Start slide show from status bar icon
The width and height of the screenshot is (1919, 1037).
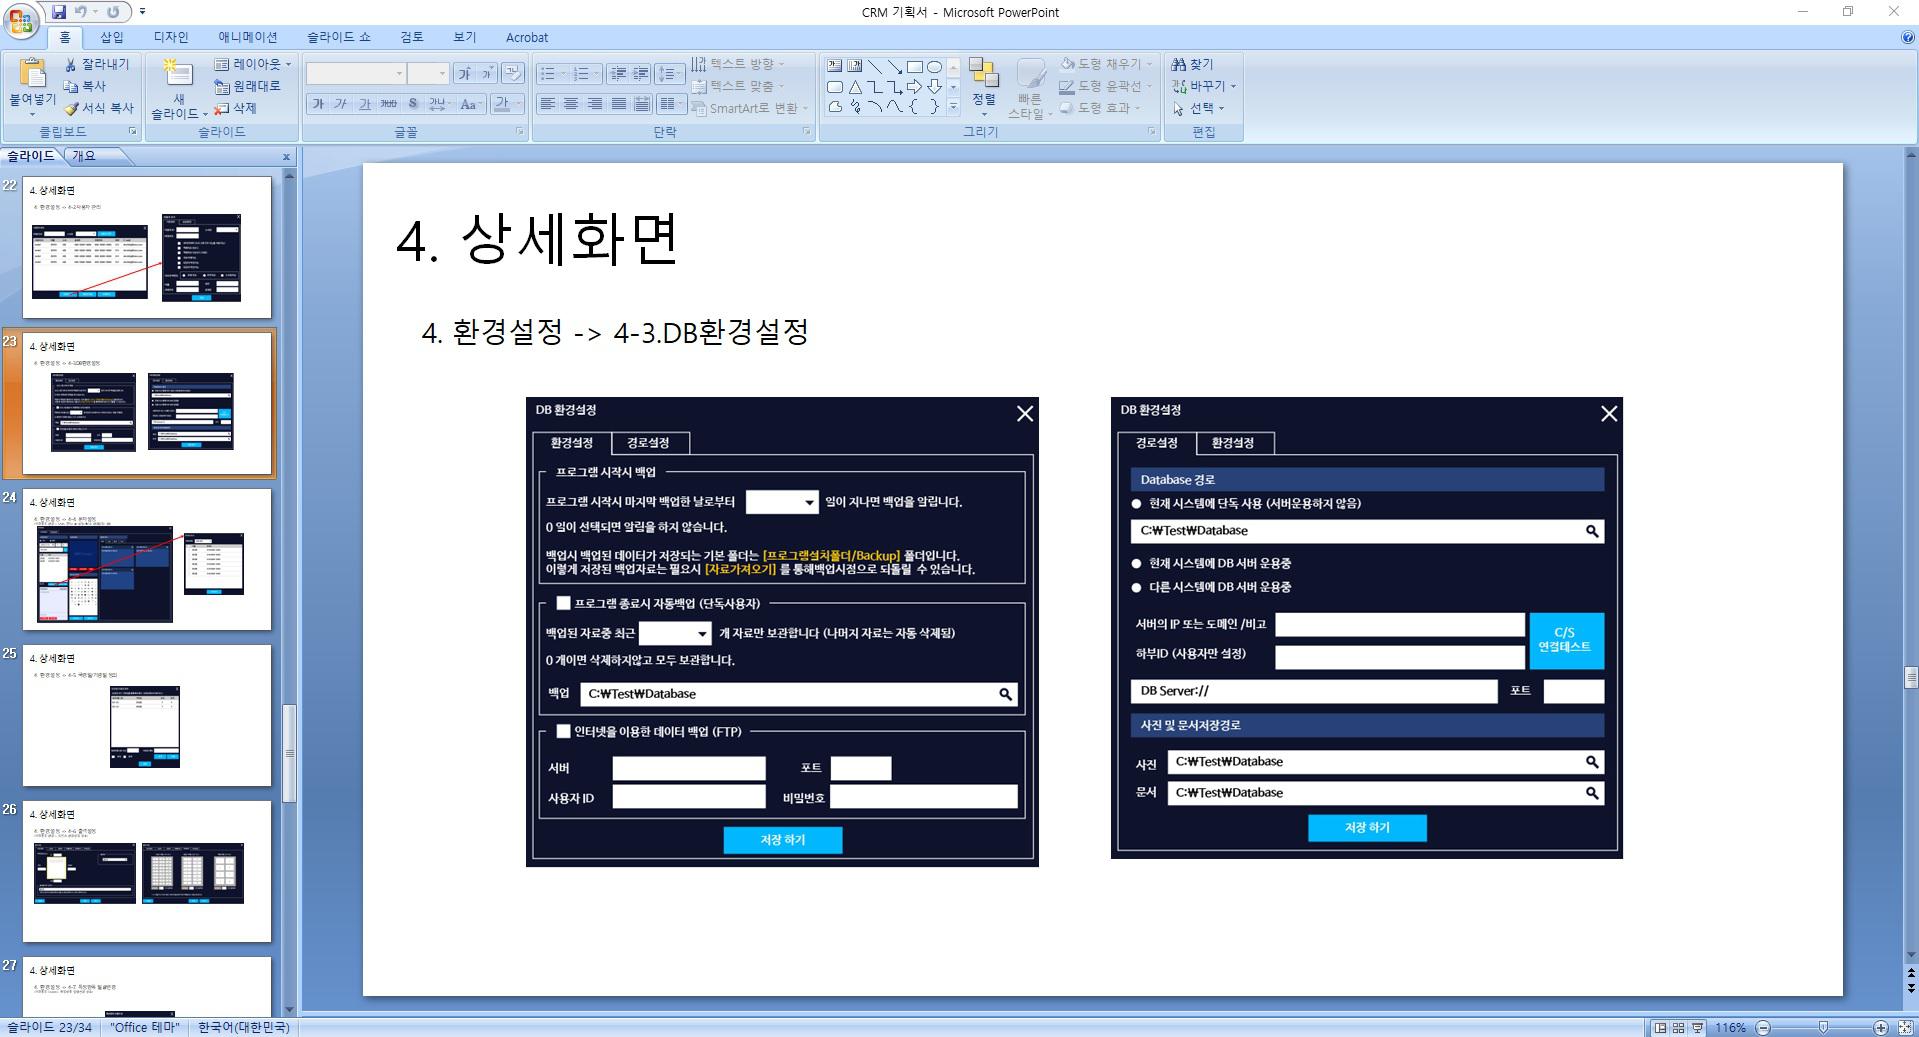1696,1028
